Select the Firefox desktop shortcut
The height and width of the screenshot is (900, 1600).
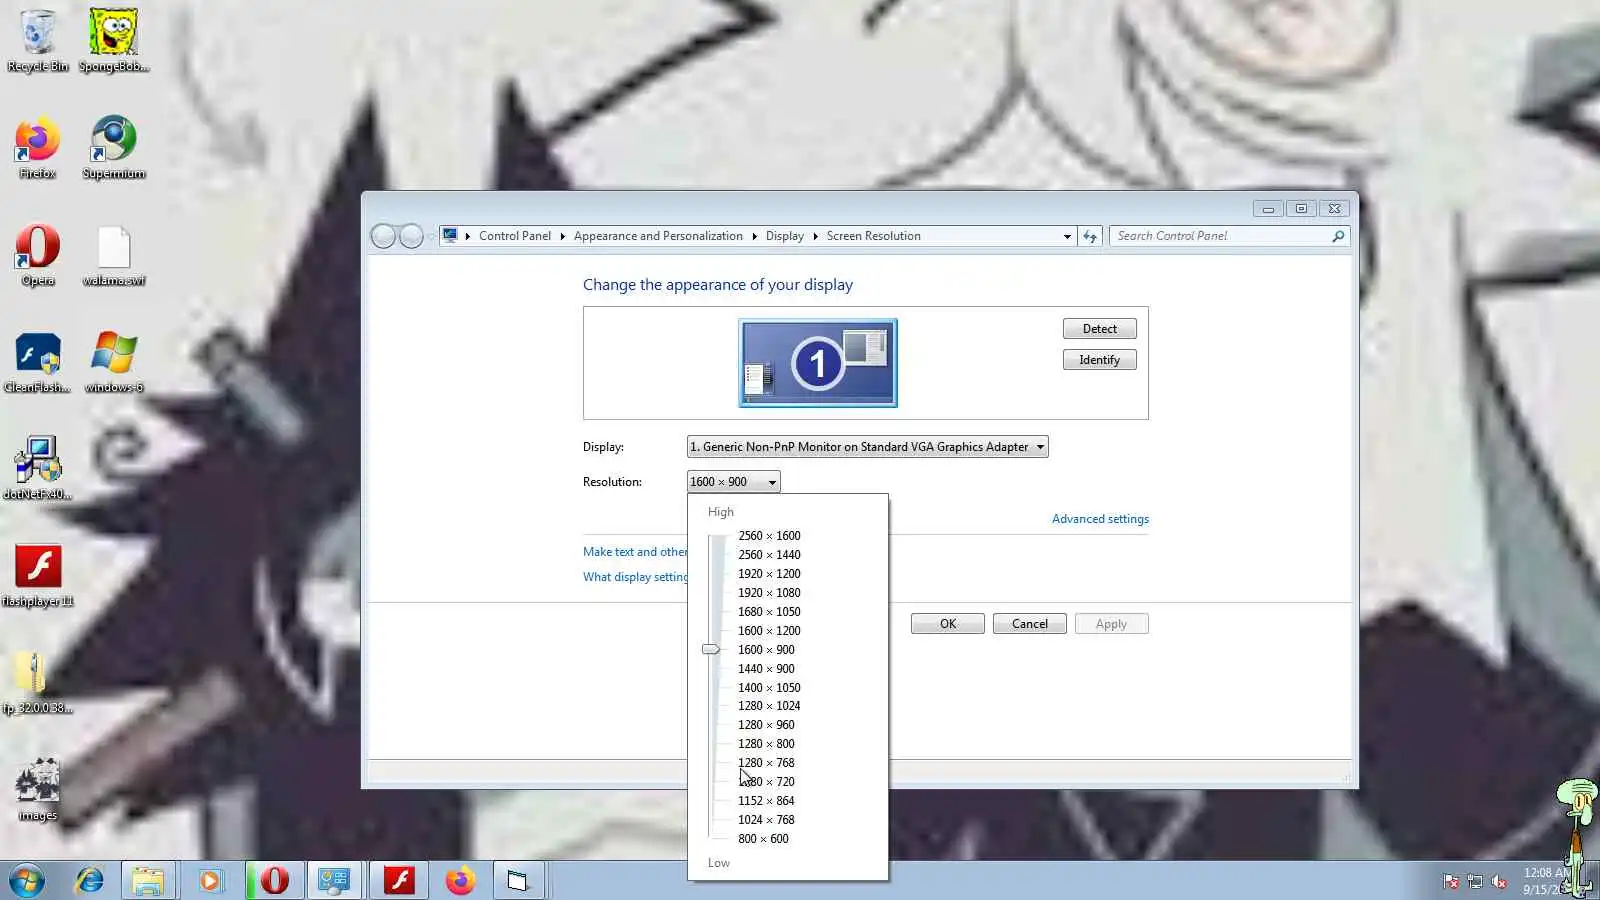click(x=38, y=148)
